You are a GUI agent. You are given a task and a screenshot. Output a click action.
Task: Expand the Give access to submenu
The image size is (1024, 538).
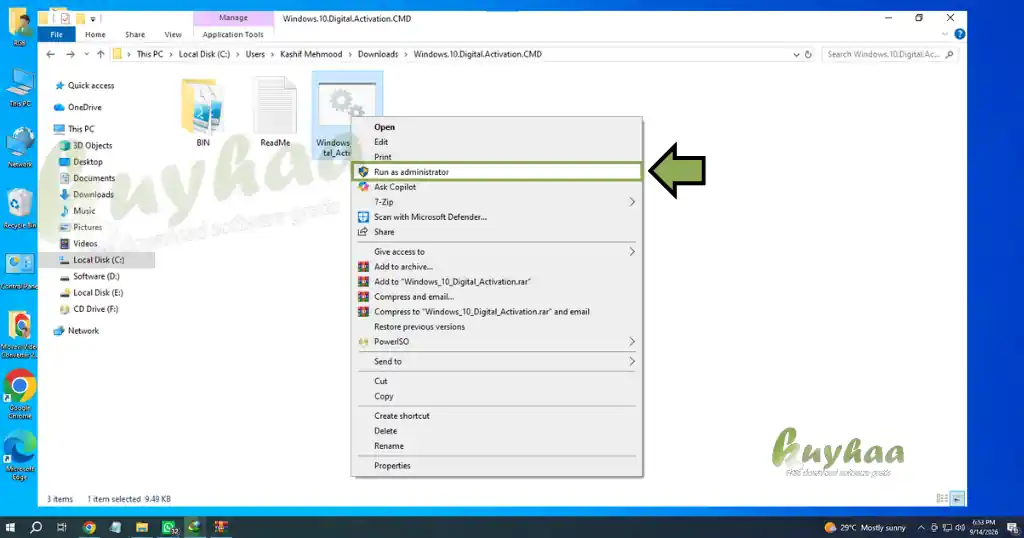[496, 251]
